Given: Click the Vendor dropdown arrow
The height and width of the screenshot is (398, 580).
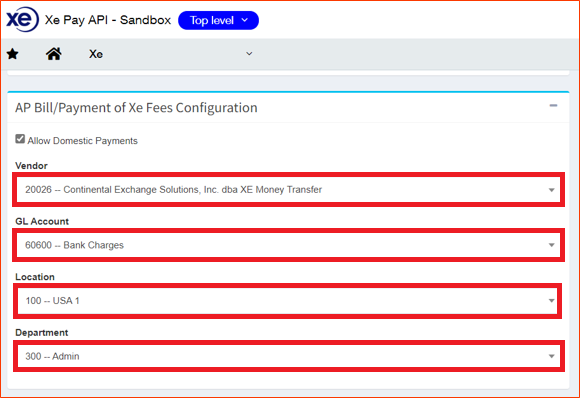Looking at the screenshot, I should coord(552,190).
